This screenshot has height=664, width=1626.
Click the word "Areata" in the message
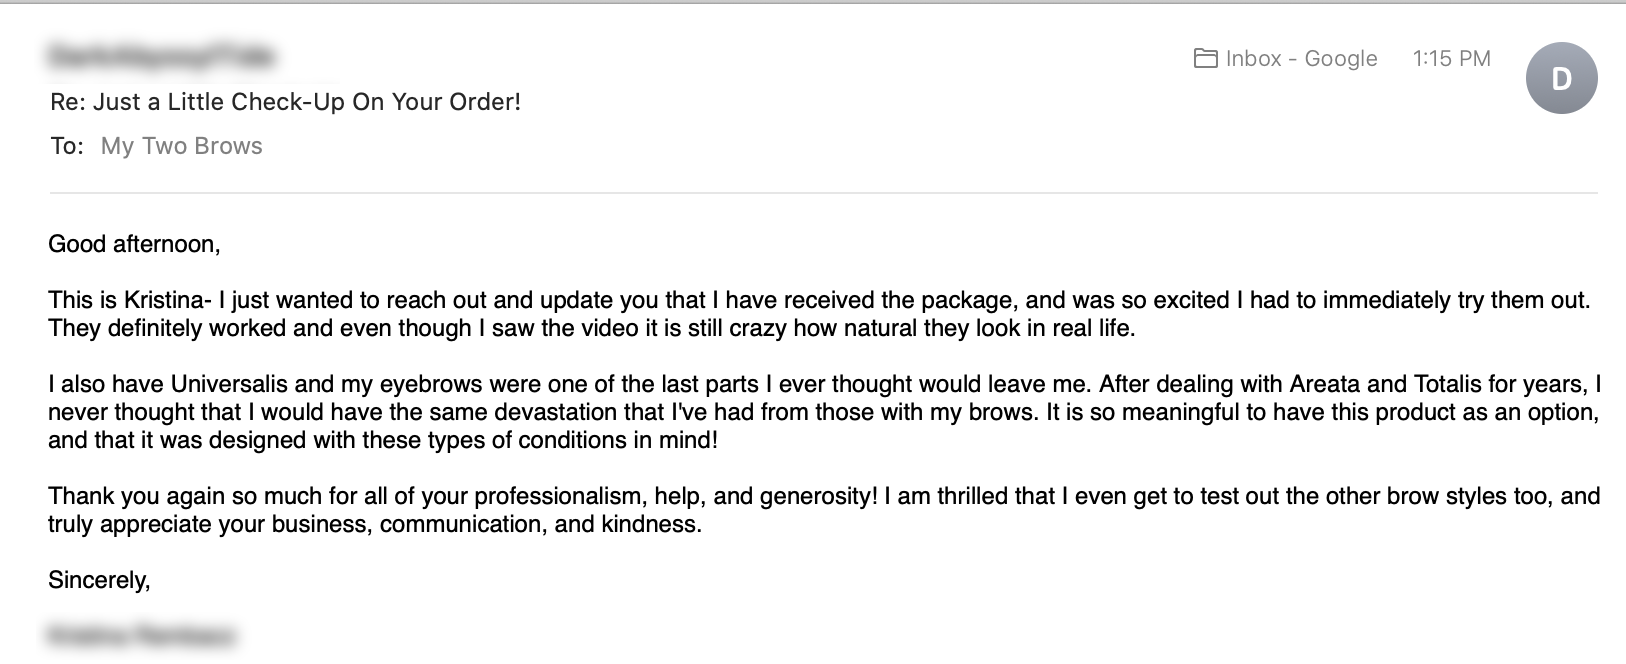(1324, 384)
